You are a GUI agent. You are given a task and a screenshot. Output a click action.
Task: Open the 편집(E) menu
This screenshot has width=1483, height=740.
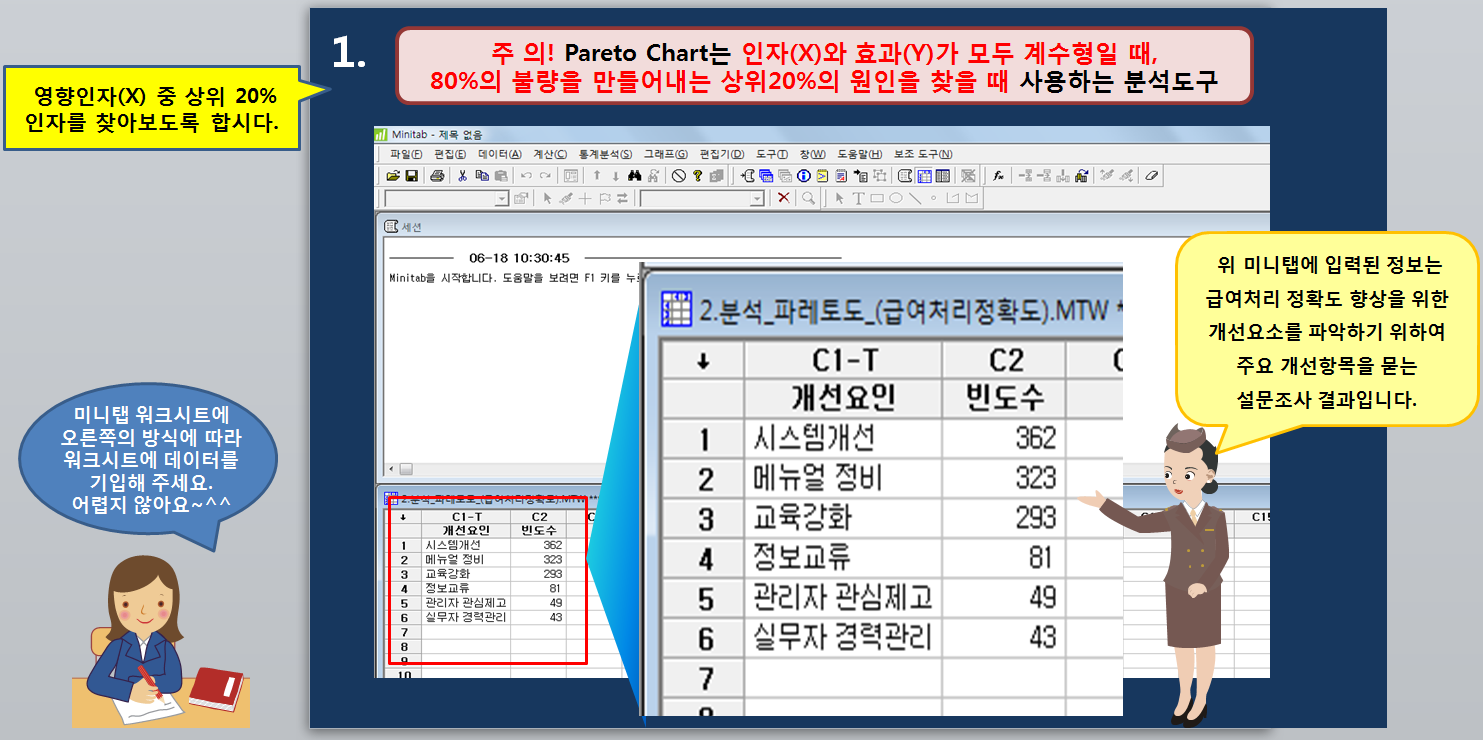click(450, 155)
